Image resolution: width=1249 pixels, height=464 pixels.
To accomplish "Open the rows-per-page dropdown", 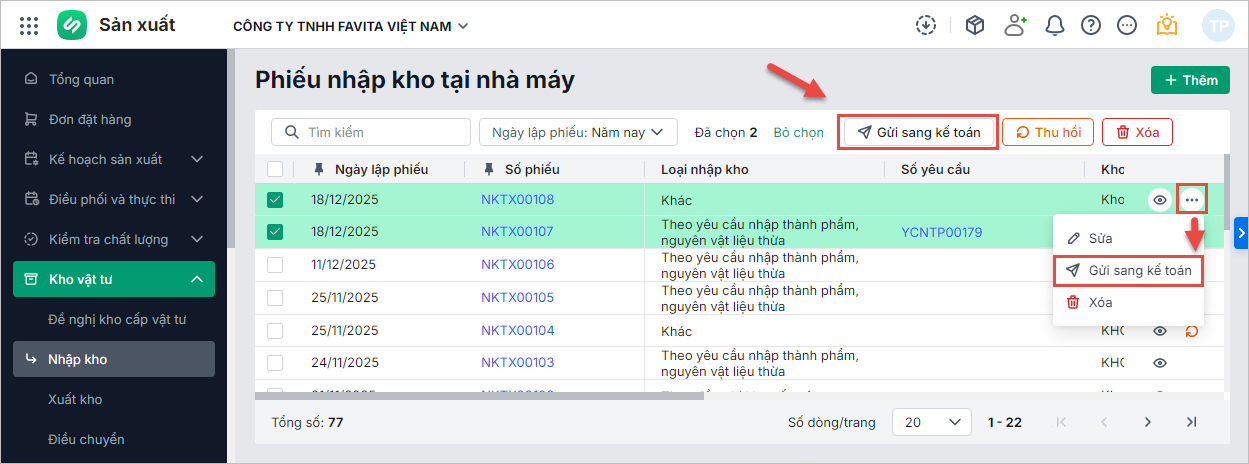I will click(929, 422).
